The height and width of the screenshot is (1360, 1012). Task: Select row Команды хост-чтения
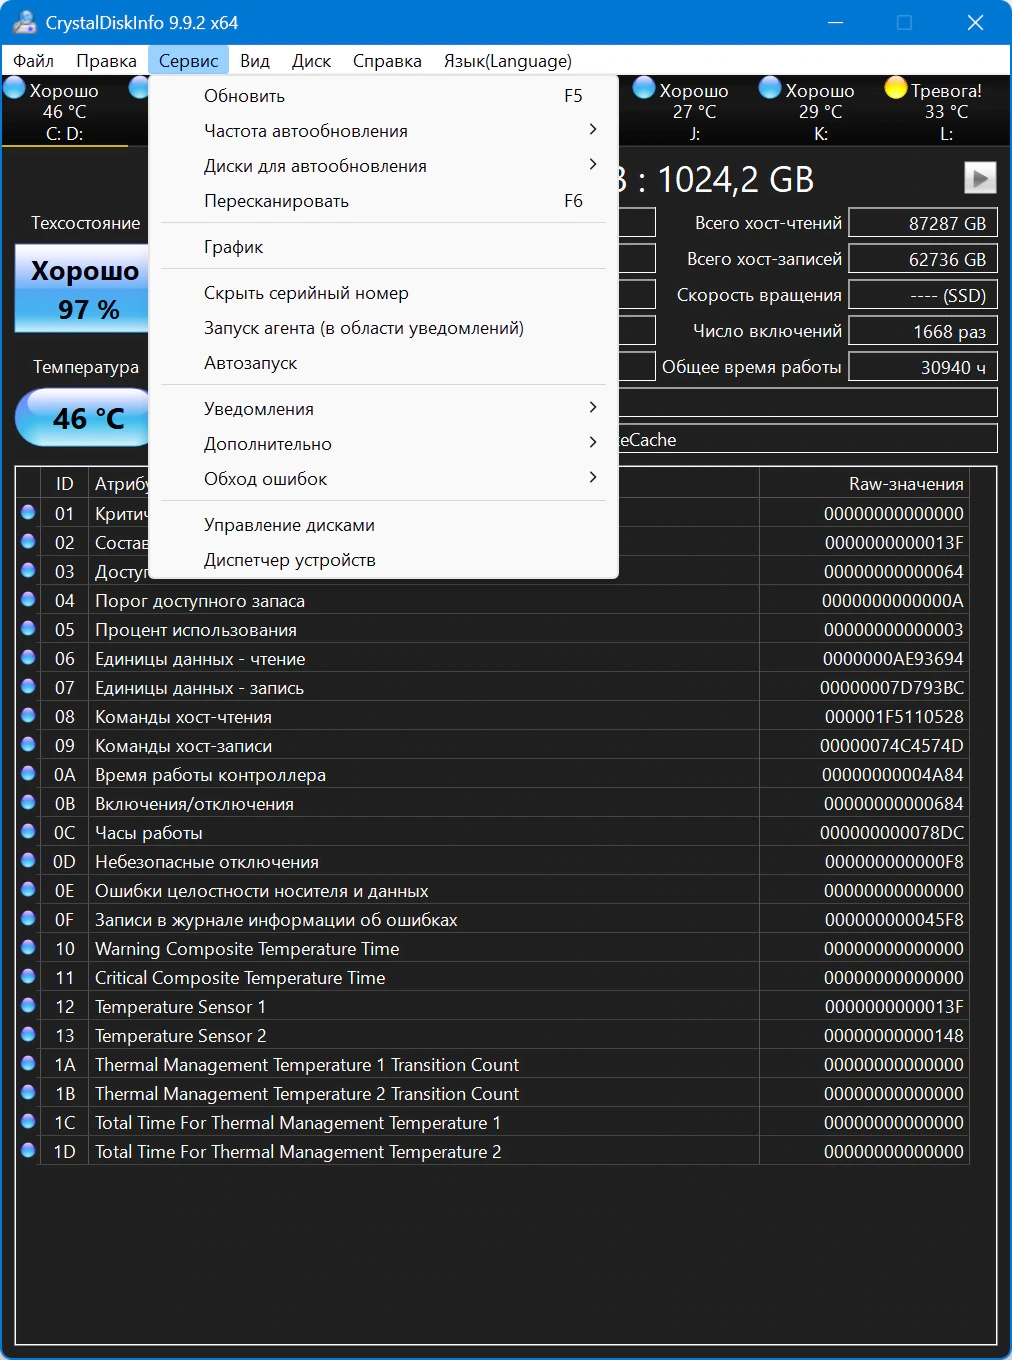[493, 716]
